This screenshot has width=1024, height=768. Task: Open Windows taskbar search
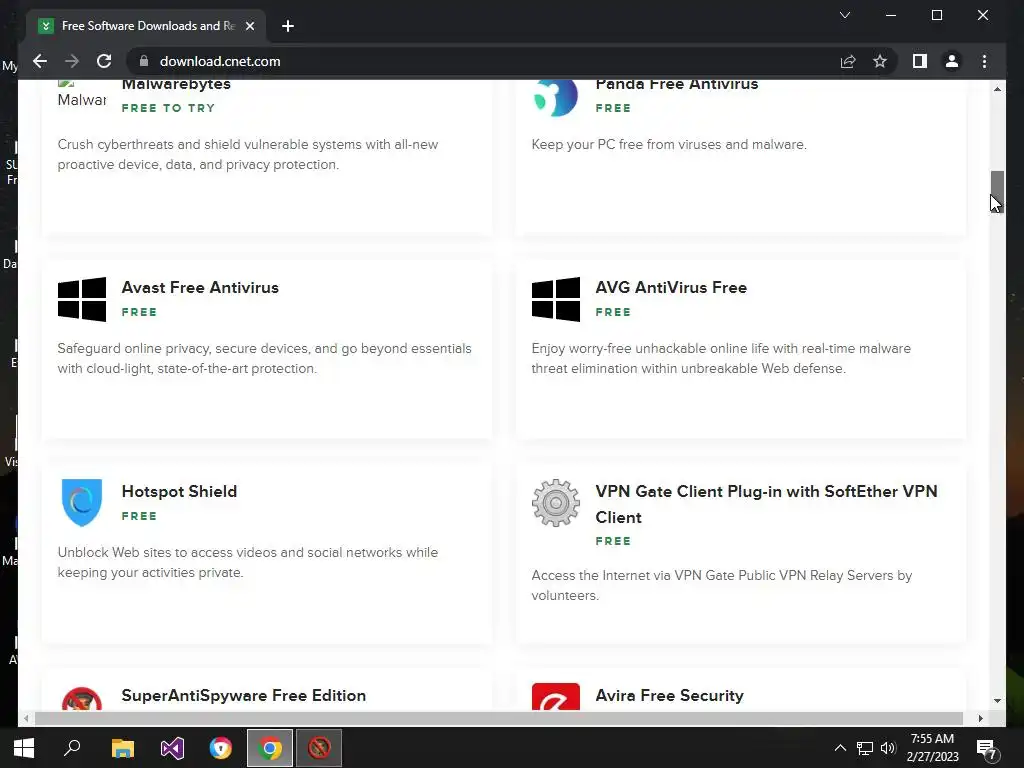72,748
